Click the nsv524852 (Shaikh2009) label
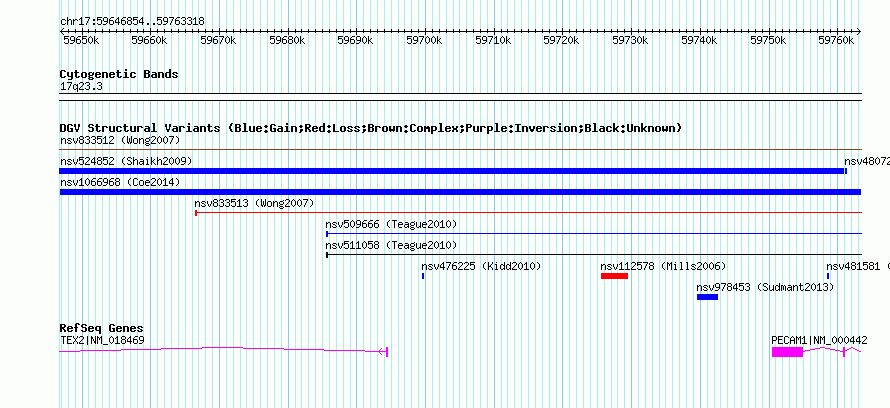 click(x=126, y=161)
